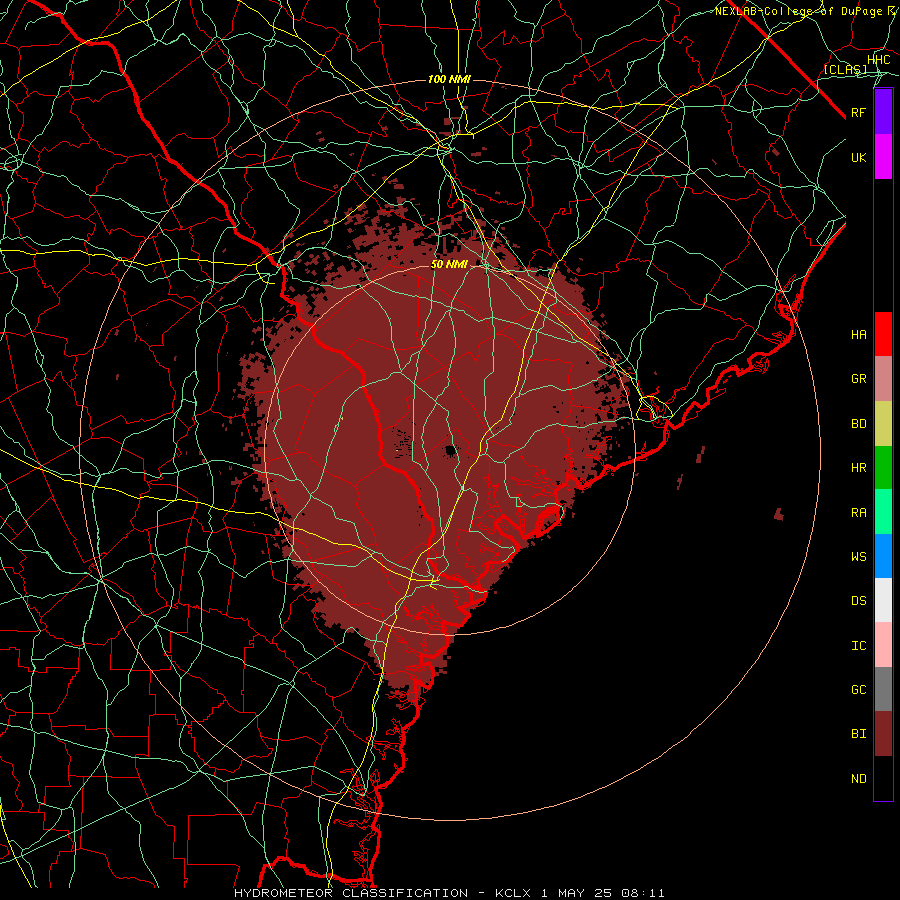Click the GC legend label

point(859,690)
